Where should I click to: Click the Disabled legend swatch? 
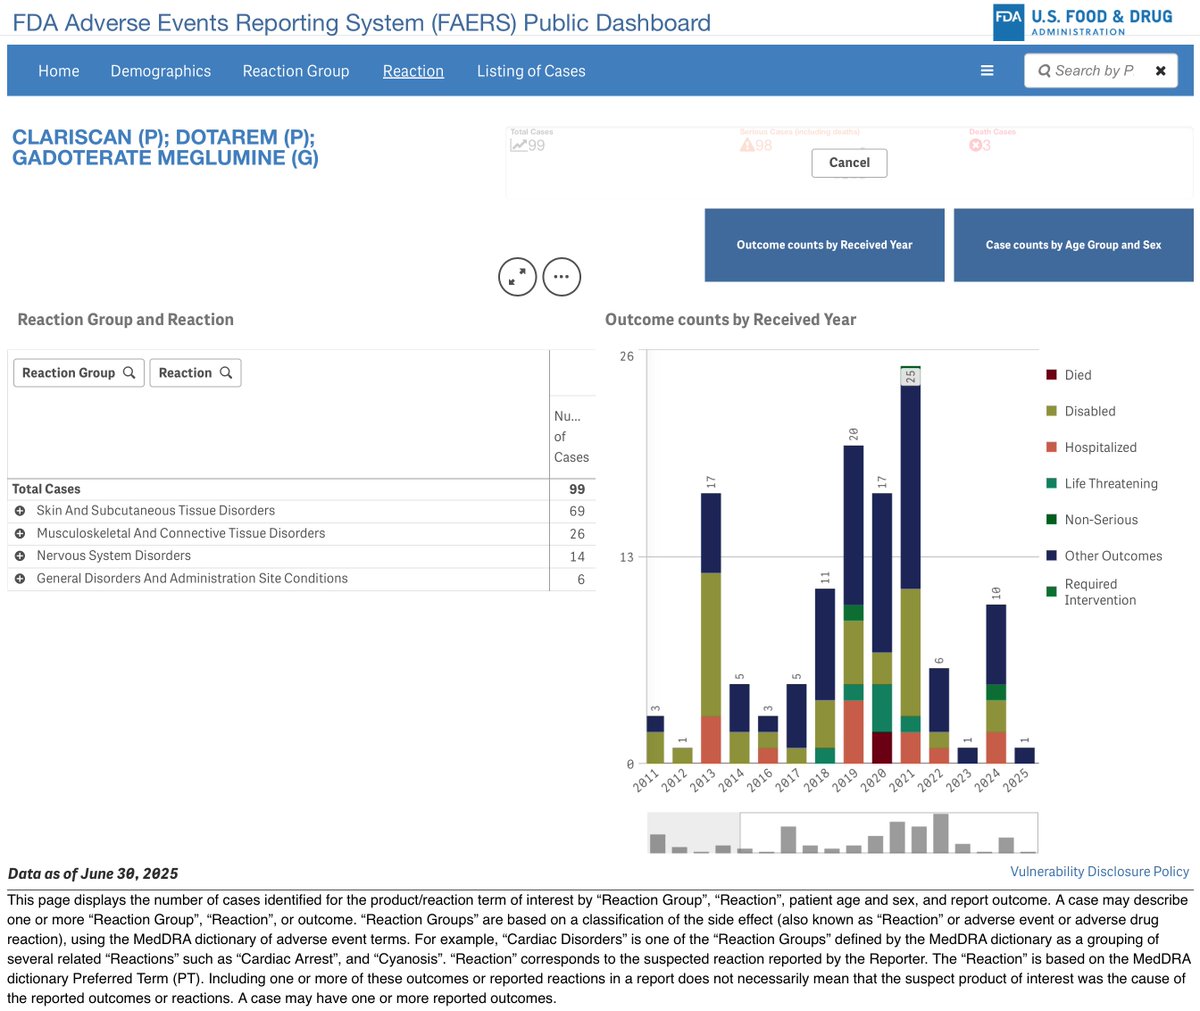(1051, 411)
